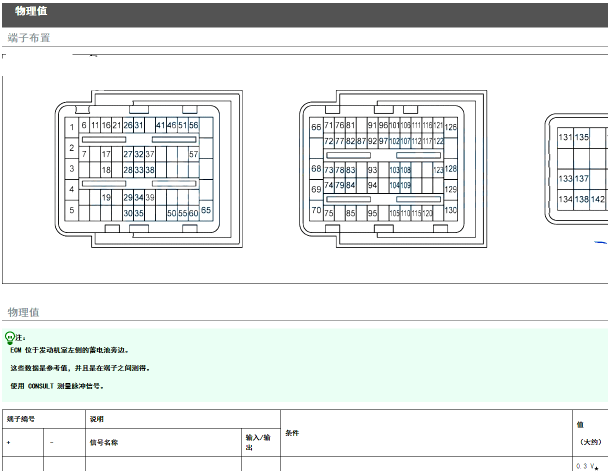Click the 信号名称 column header

coord(104,442)
